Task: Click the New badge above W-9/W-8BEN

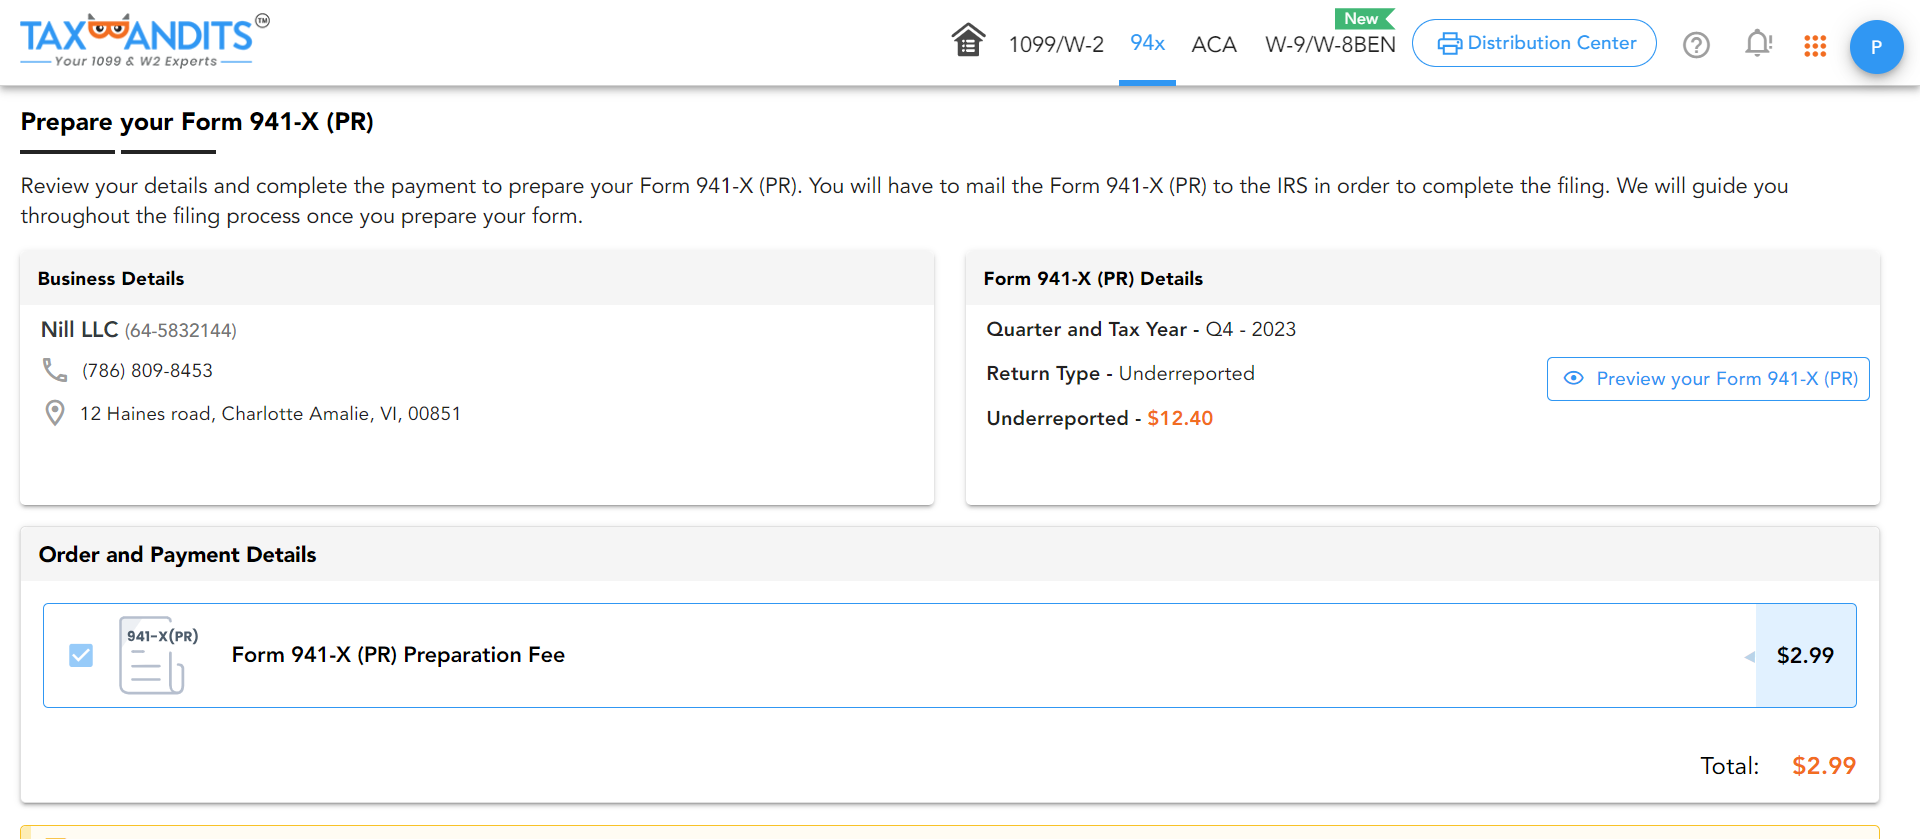Action: (x=1362, y=19)
